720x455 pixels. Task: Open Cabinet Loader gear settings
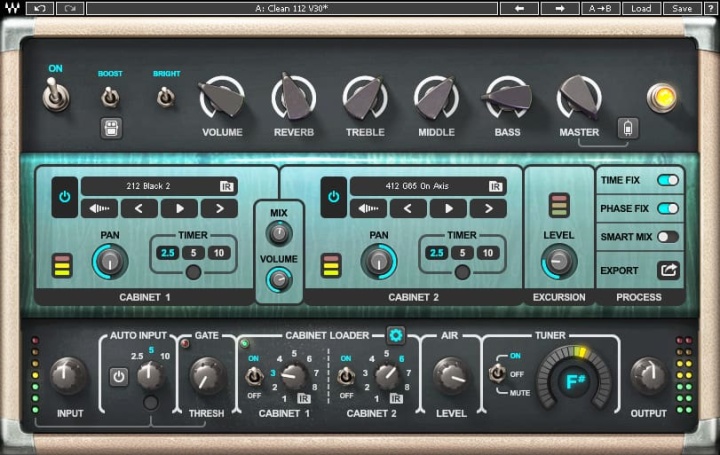click(x=395, y=335)
